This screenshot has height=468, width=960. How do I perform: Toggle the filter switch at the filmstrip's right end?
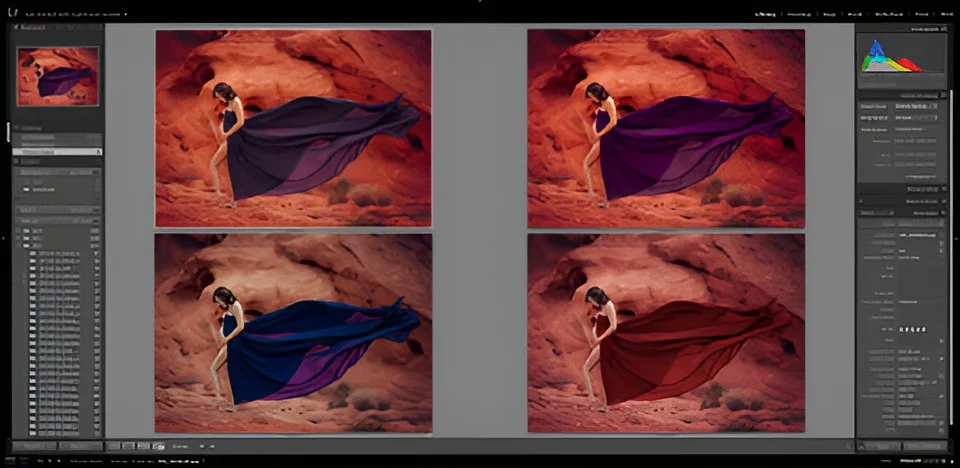[948, 461]
